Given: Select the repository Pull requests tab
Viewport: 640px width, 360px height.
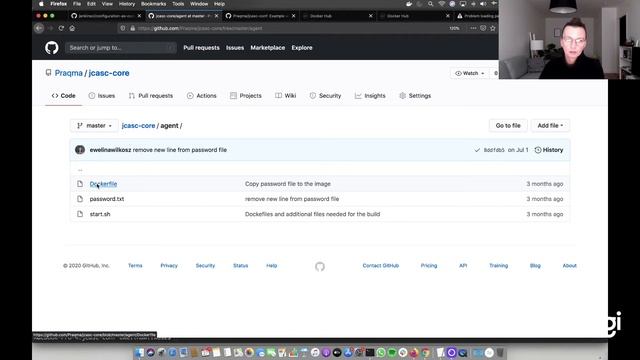Looking at the screenshot, I should [151, 96].
